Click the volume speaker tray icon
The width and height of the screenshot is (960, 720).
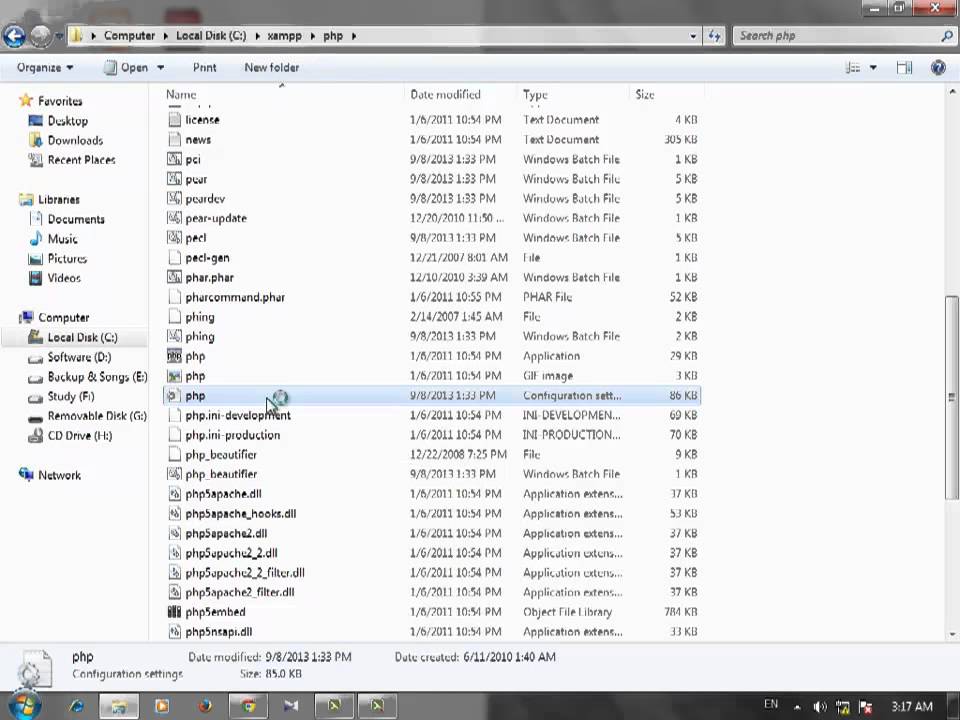820,707
